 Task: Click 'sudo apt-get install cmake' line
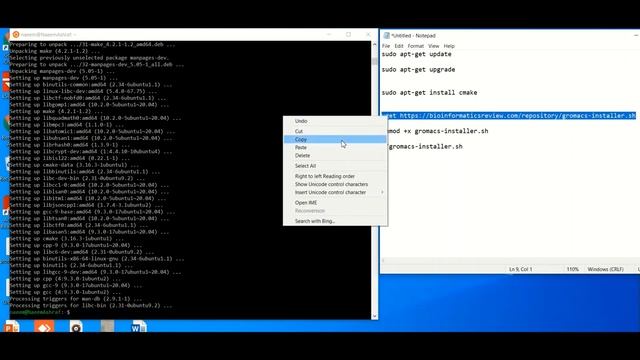tap(429, 93)
